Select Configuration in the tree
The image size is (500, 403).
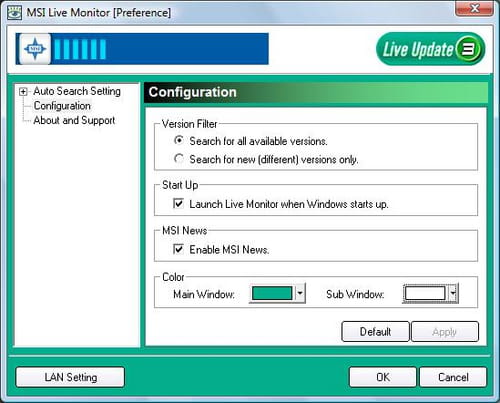click(x=62, y=106)
